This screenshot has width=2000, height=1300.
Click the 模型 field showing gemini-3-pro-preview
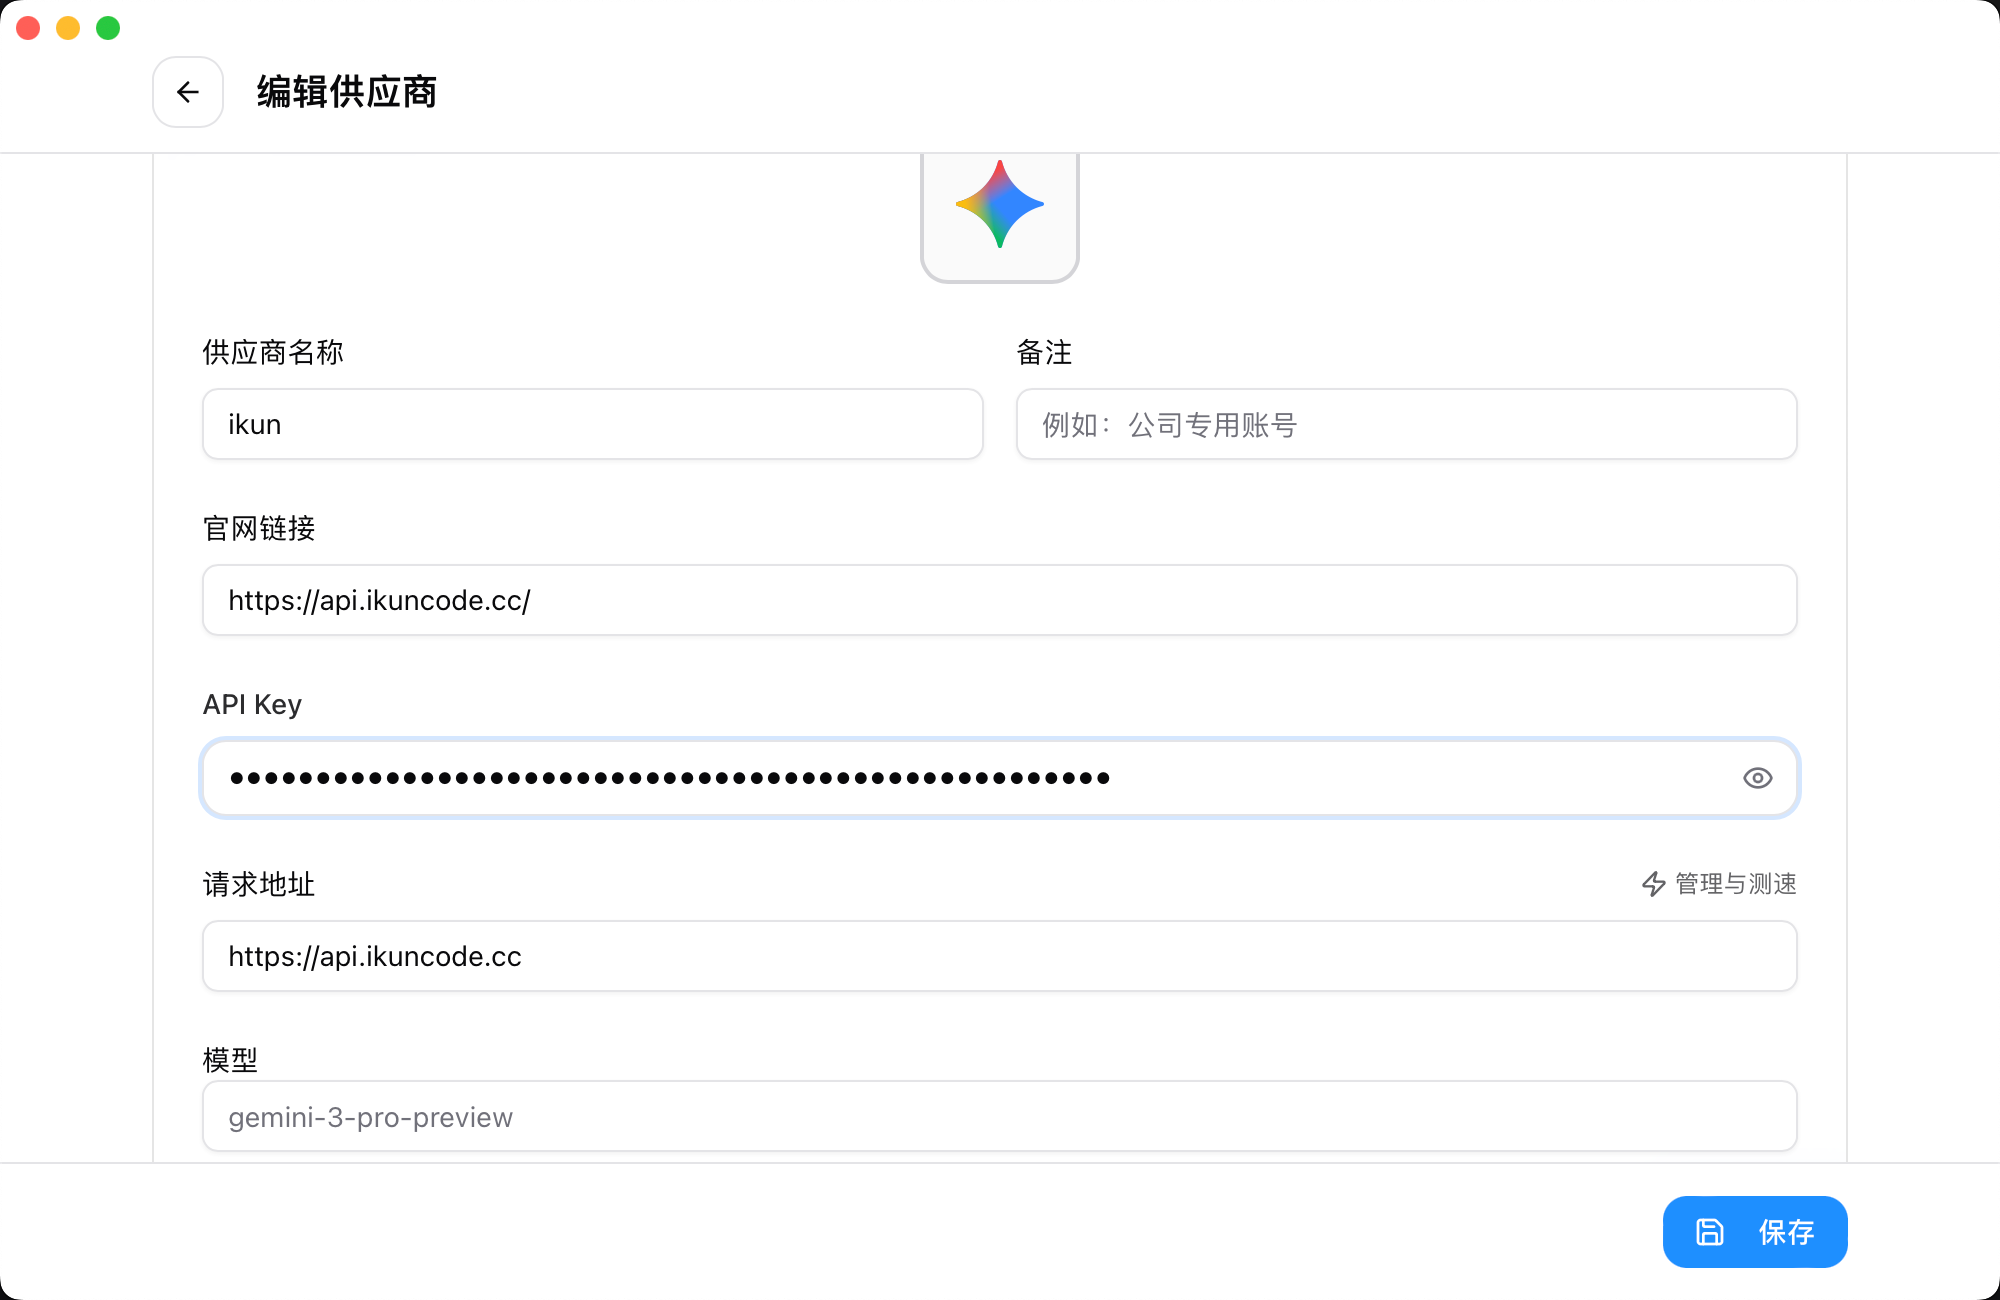coord(998,1117)
